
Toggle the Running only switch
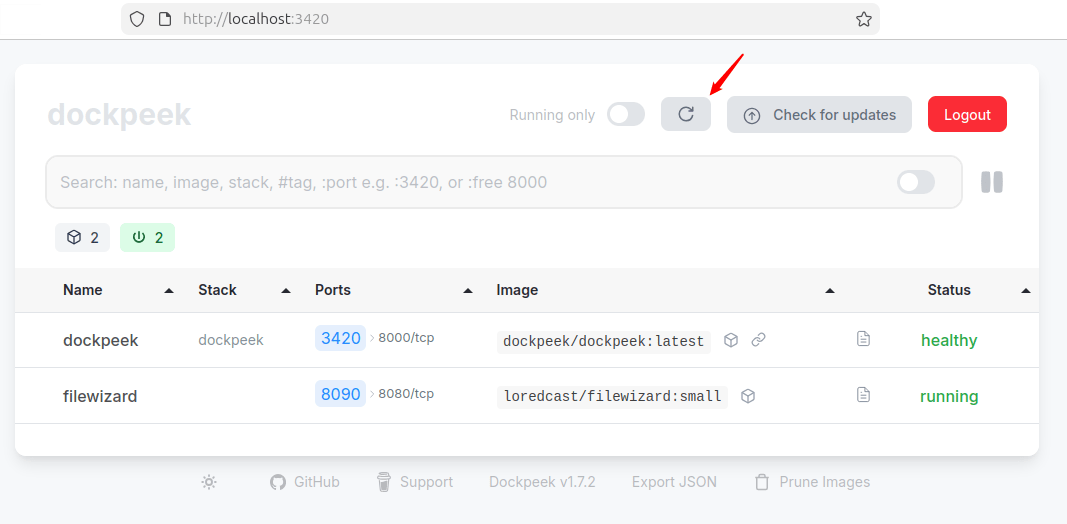[x=626, y=114]
